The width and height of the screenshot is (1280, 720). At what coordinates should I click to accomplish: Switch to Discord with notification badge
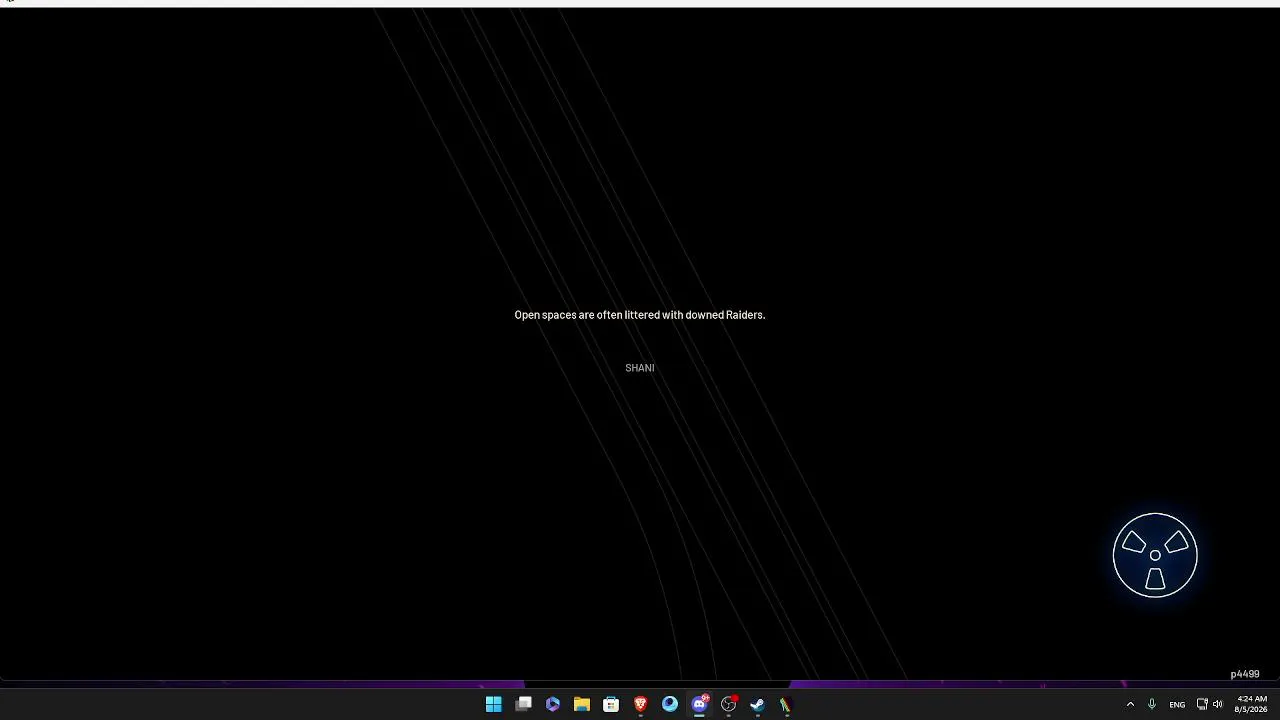pos(700,704)
